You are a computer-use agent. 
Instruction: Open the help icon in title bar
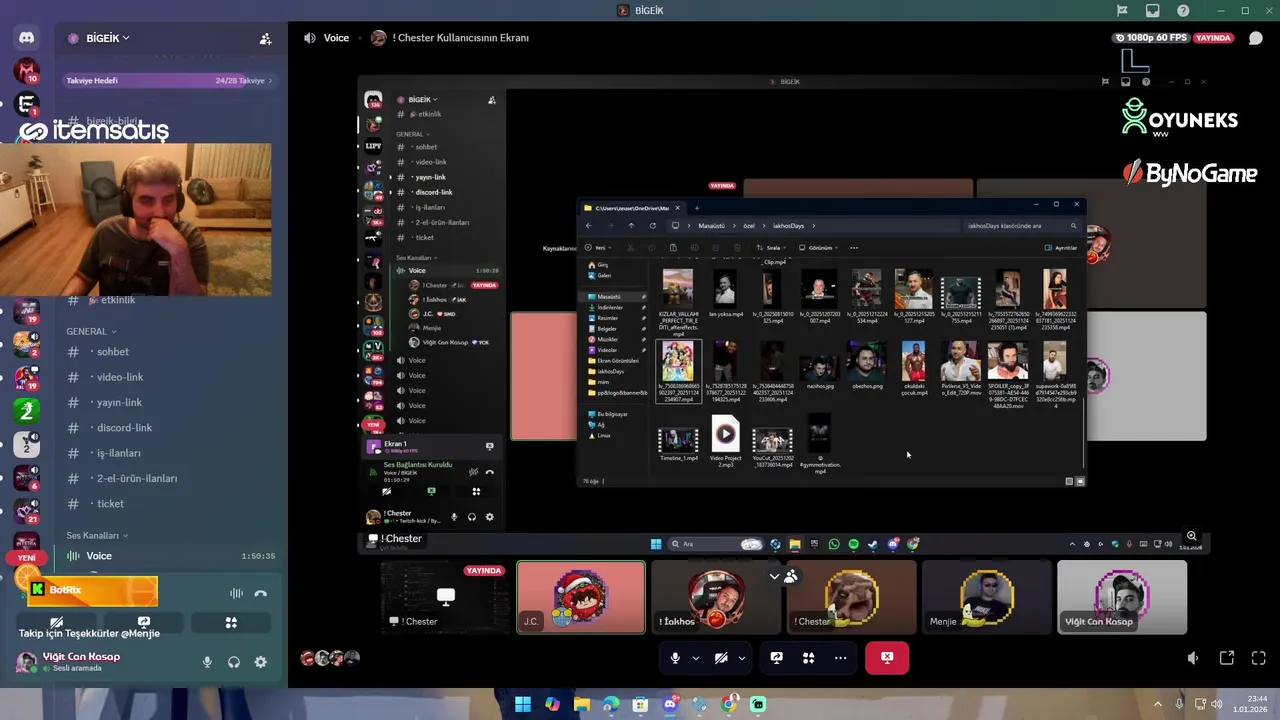click(1183, 10)
